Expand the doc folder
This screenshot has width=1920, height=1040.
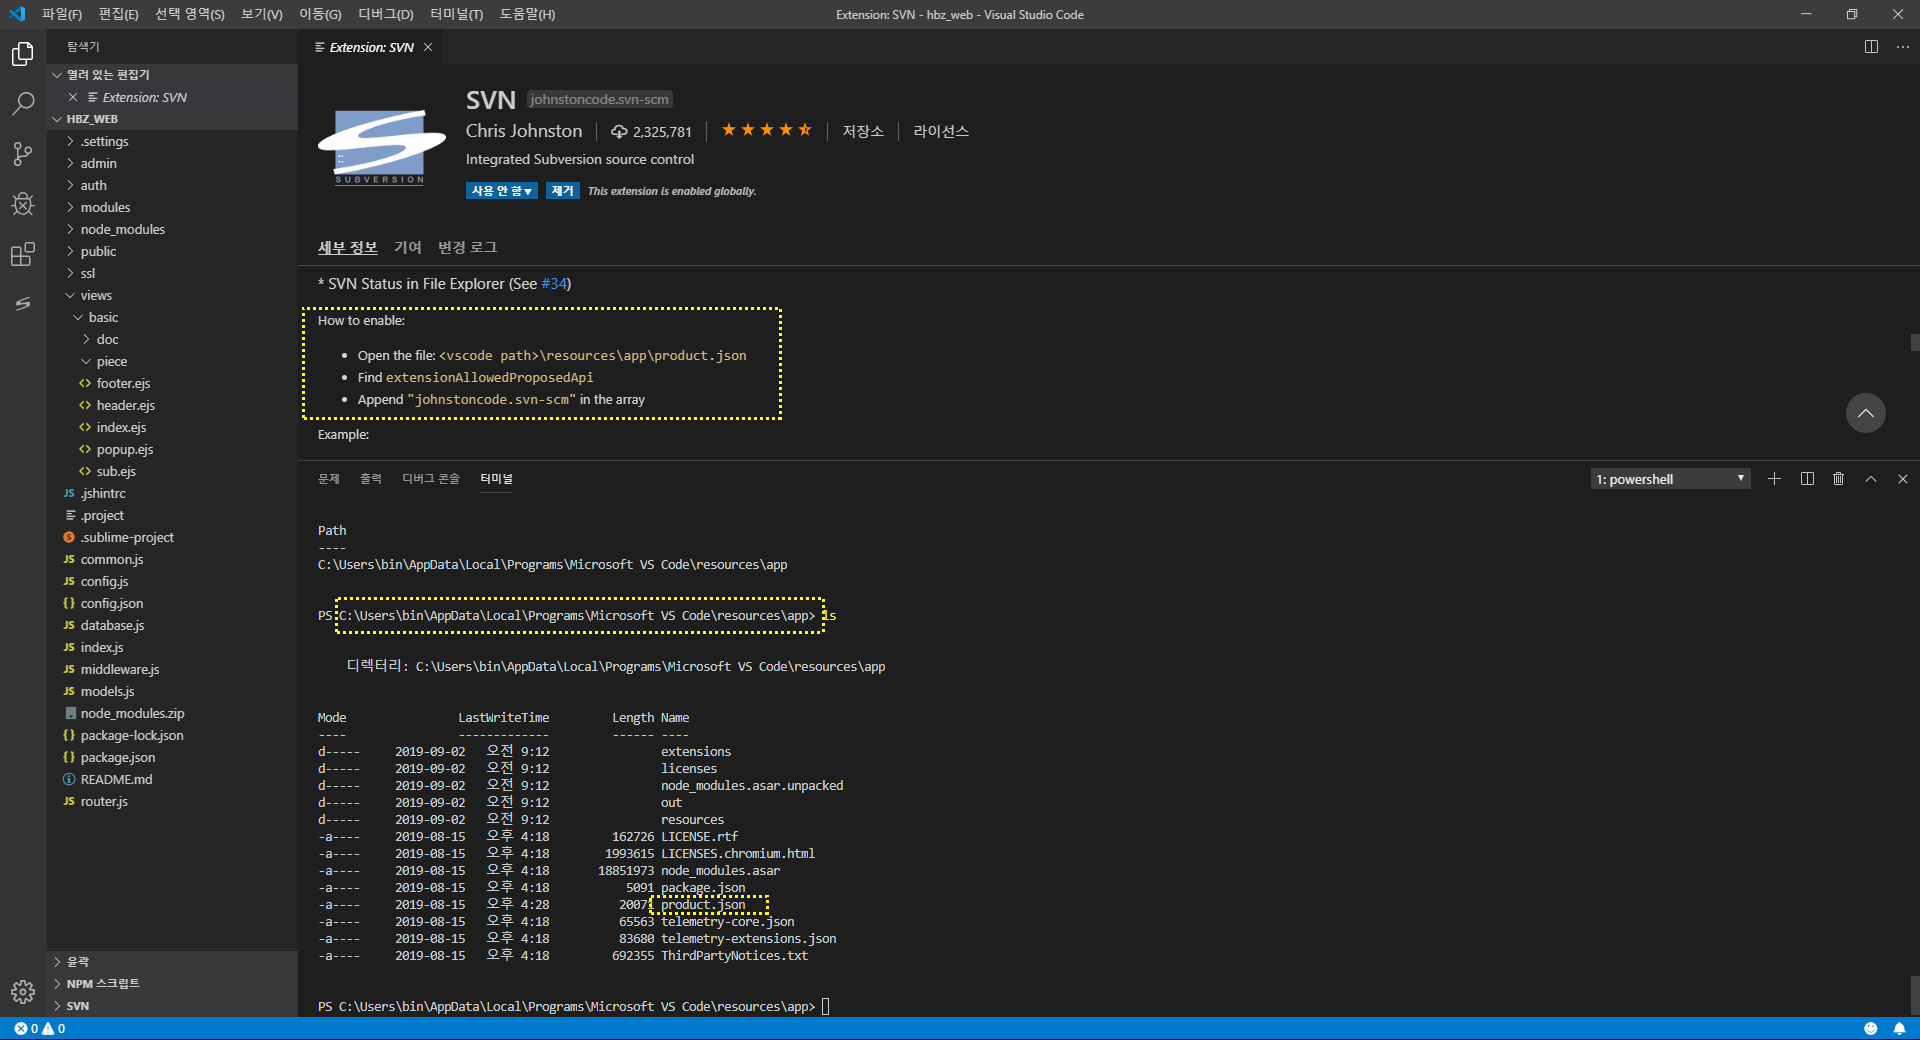pos(172,339)
